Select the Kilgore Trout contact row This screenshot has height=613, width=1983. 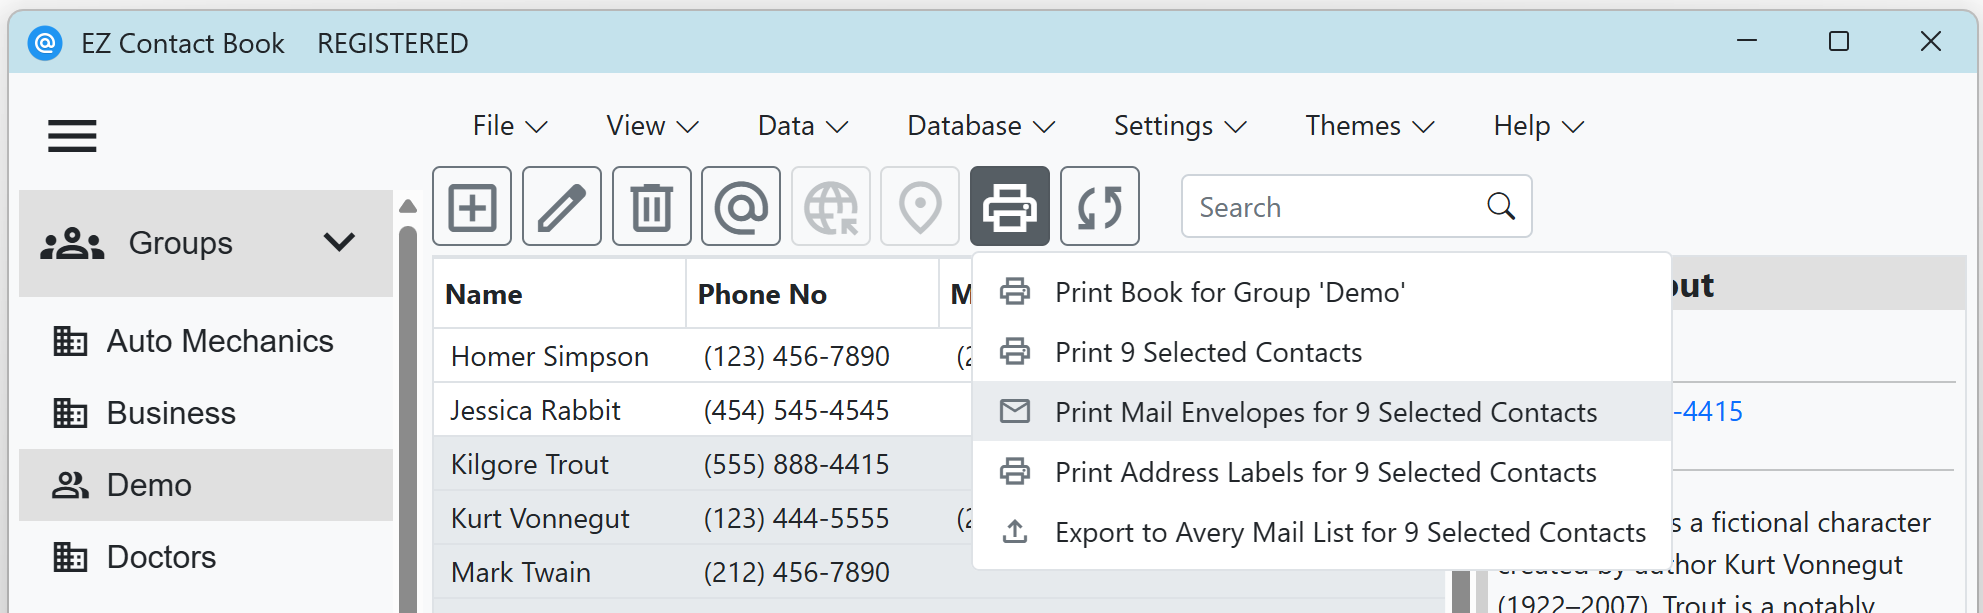pyautogui.click(x=703, y=464)
